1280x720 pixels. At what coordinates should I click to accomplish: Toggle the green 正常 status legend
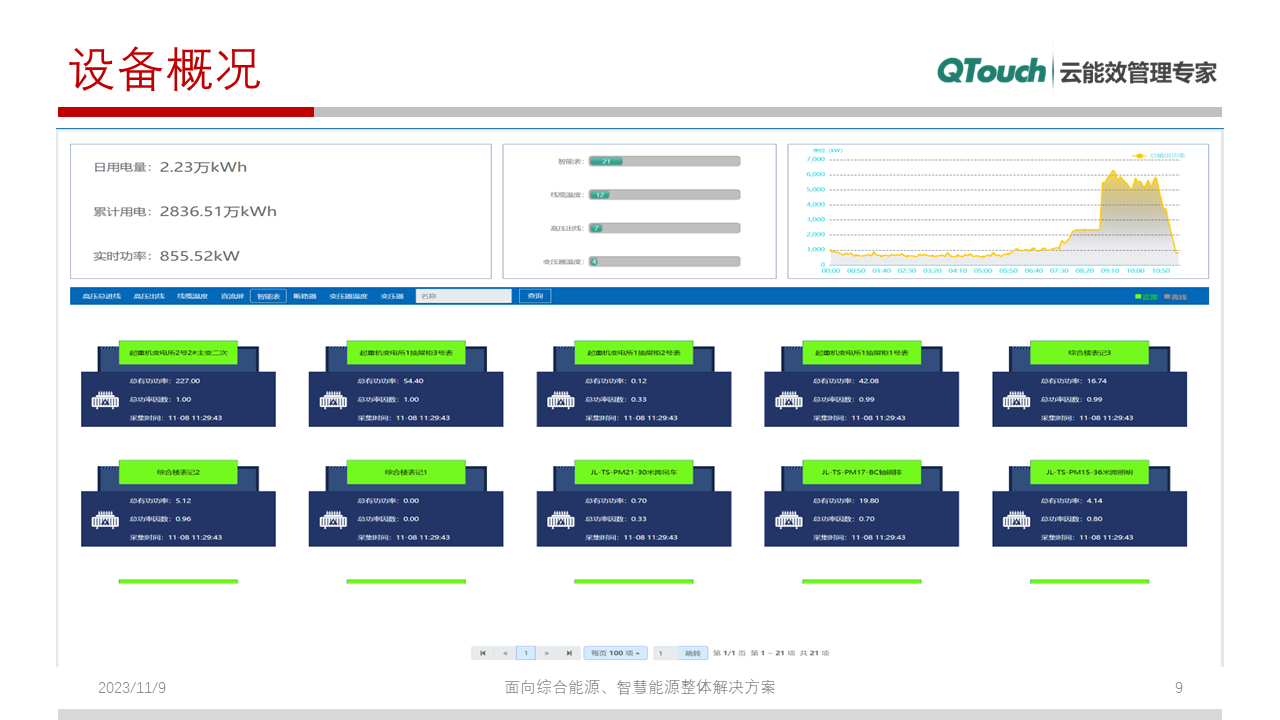click(x=1146, y=297)
